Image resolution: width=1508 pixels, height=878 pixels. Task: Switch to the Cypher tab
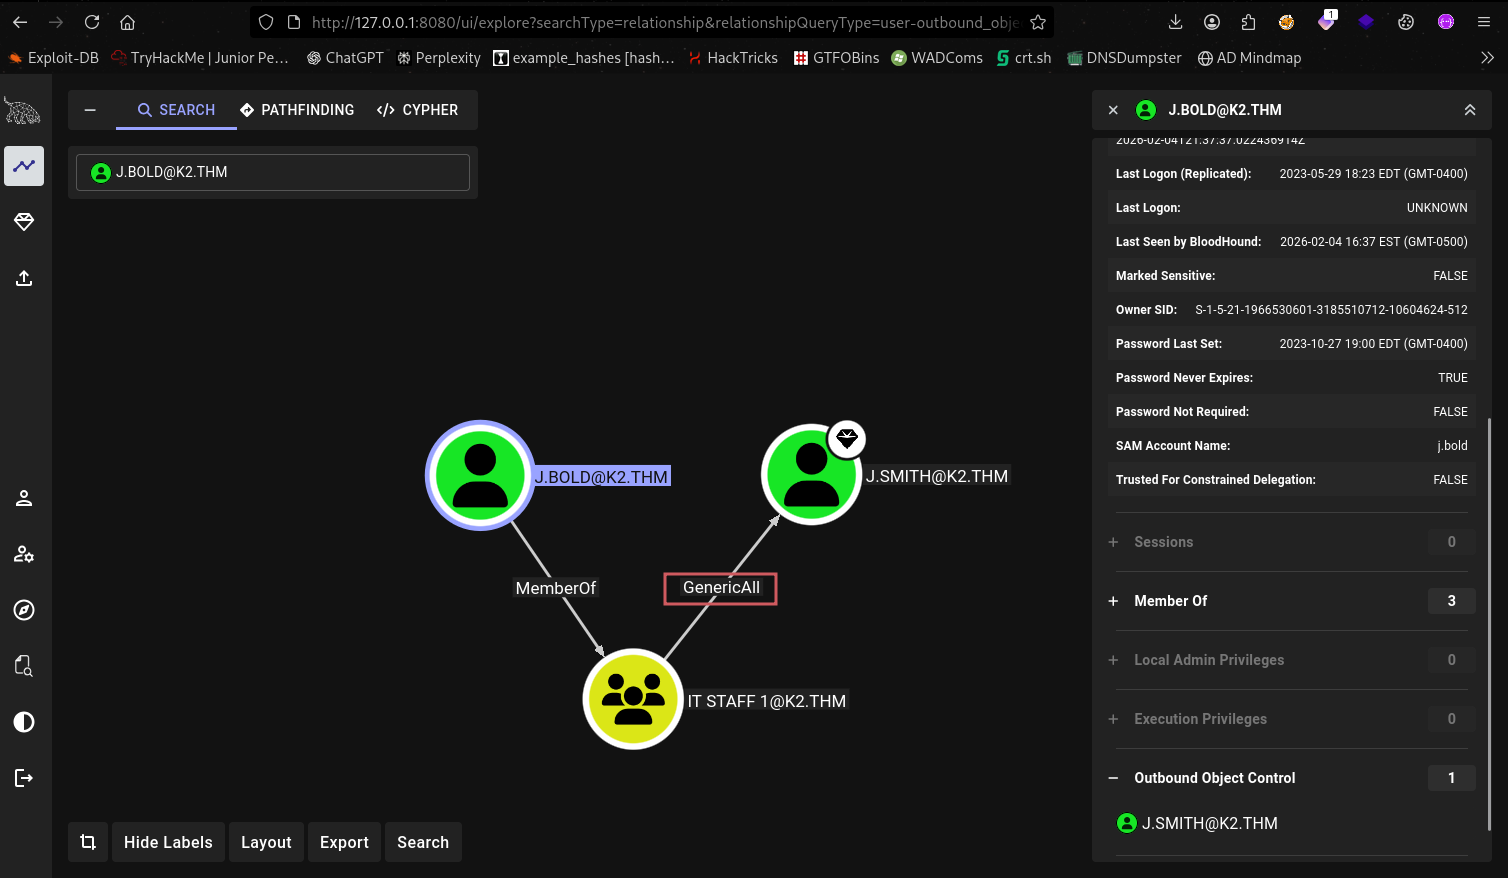[x=418, y=110]
